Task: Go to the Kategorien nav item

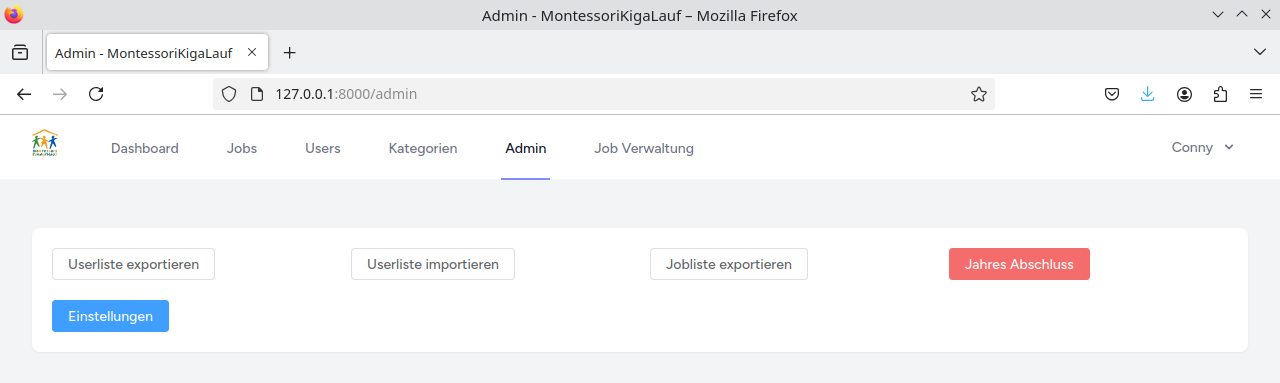Action: 423,148
